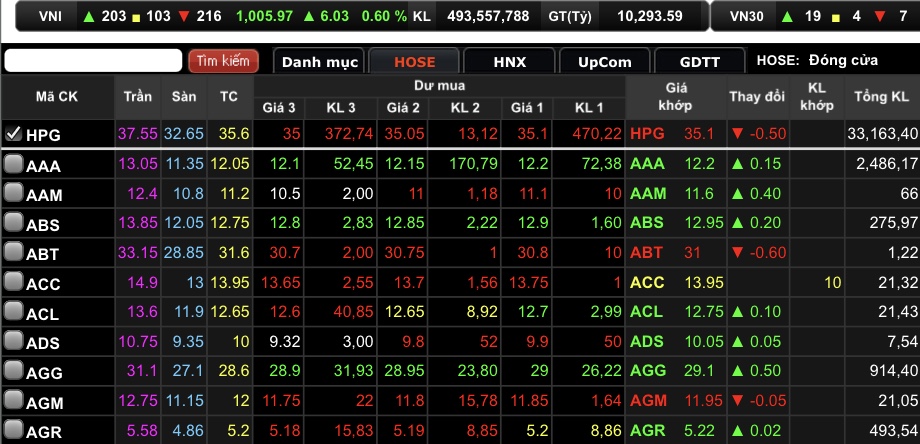Open the GDTT tab
This screenshot has height=444, width=920.
coord(699,62)
